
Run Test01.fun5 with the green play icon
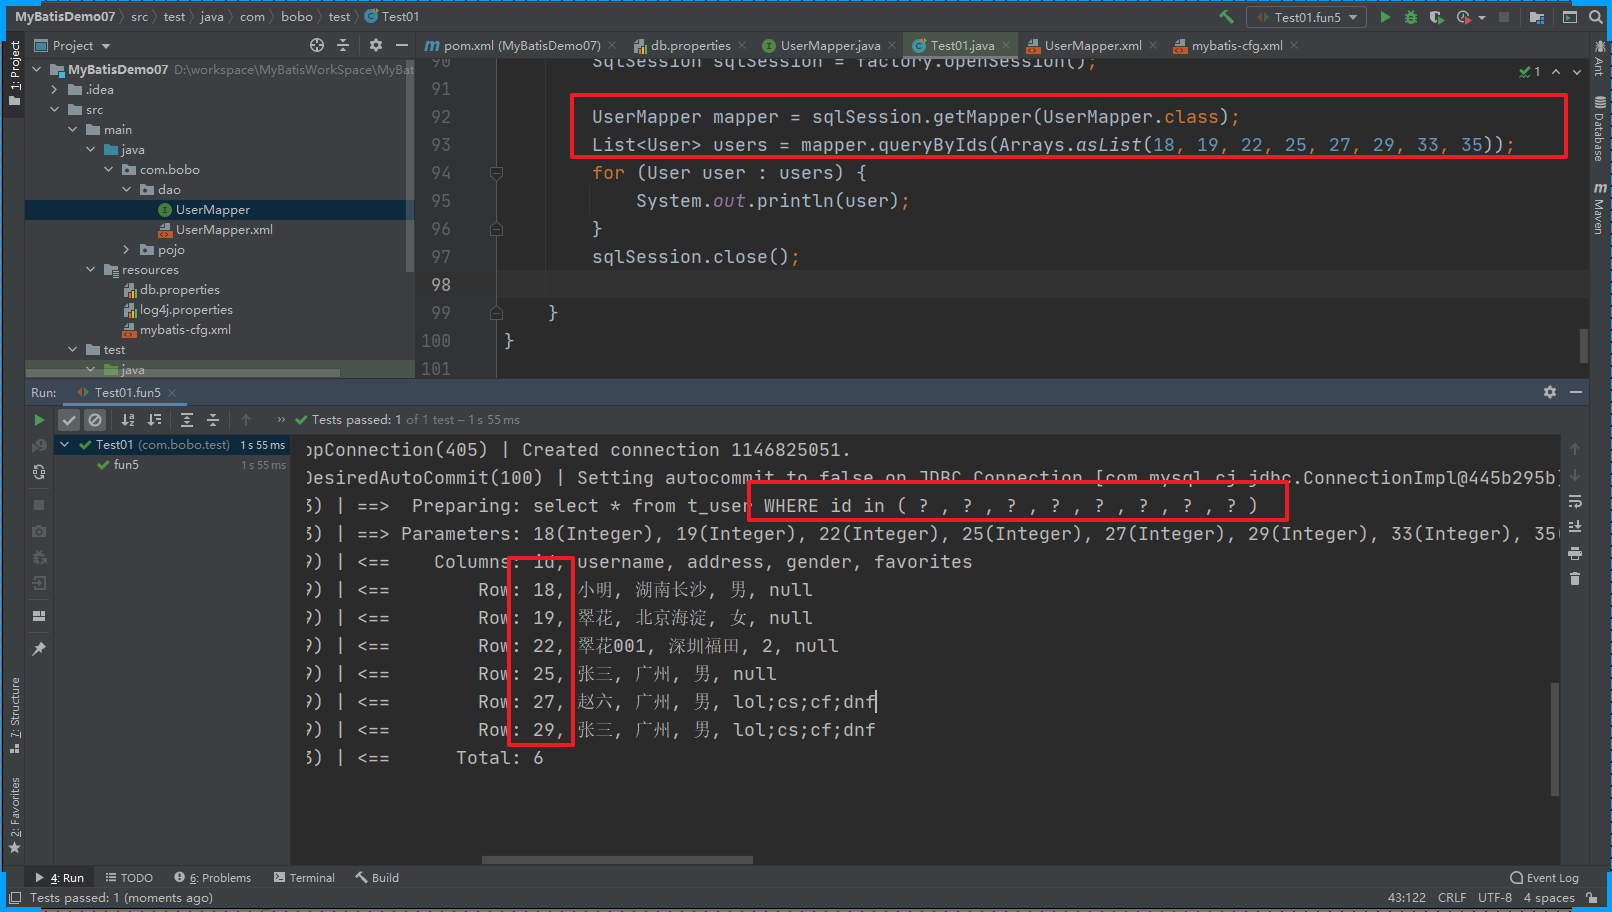pos(1385,17)
